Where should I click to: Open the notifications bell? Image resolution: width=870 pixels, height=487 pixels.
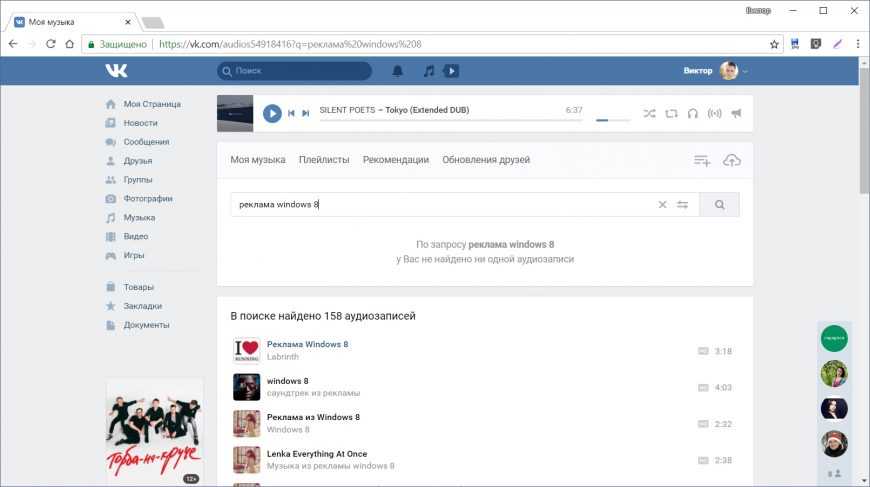click(x=397, y=71)
